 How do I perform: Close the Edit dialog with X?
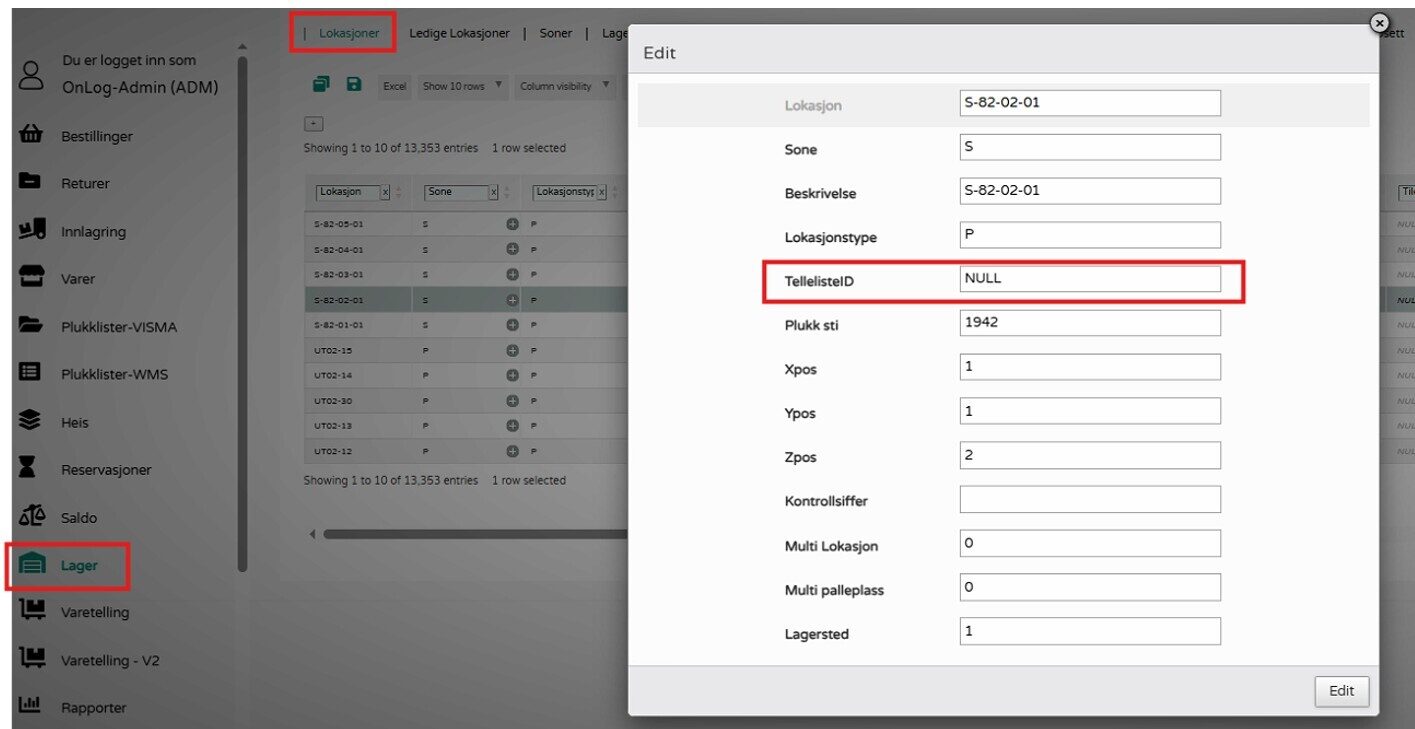[1379, 23]
